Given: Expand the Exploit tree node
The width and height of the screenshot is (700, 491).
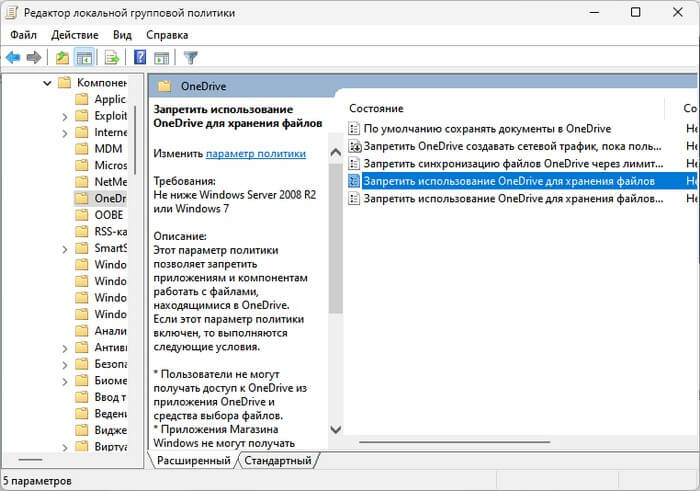Looking at the screenshot, I should pos(65,117).
